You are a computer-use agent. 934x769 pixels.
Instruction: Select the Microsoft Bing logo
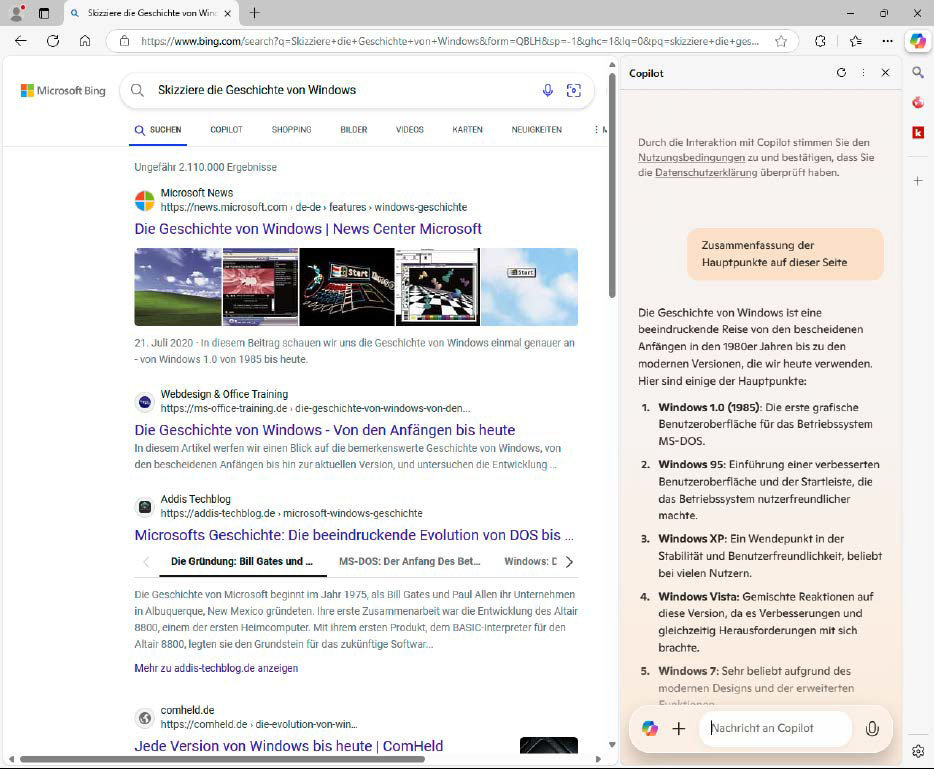(x=62, y=90)
